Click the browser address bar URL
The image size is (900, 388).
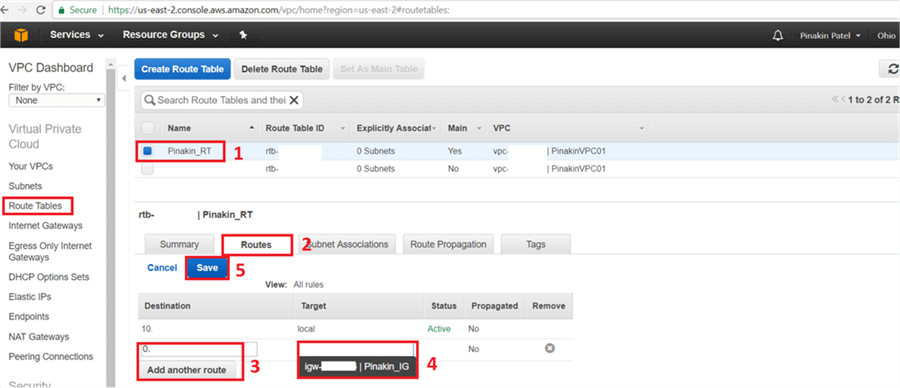(280, 10)
